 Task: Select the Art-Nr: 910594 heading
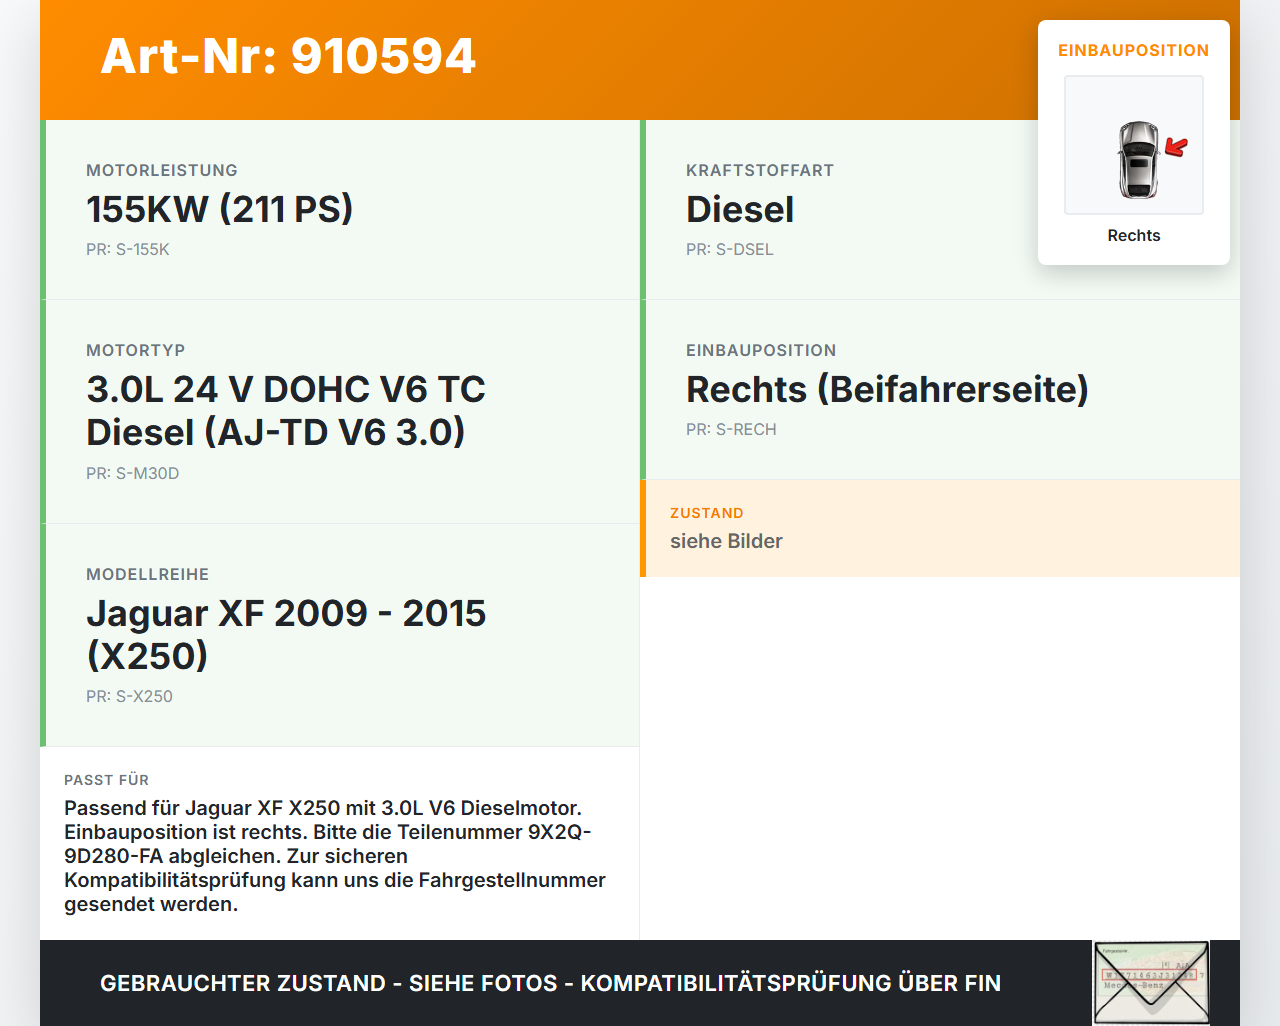pos(288,56)
